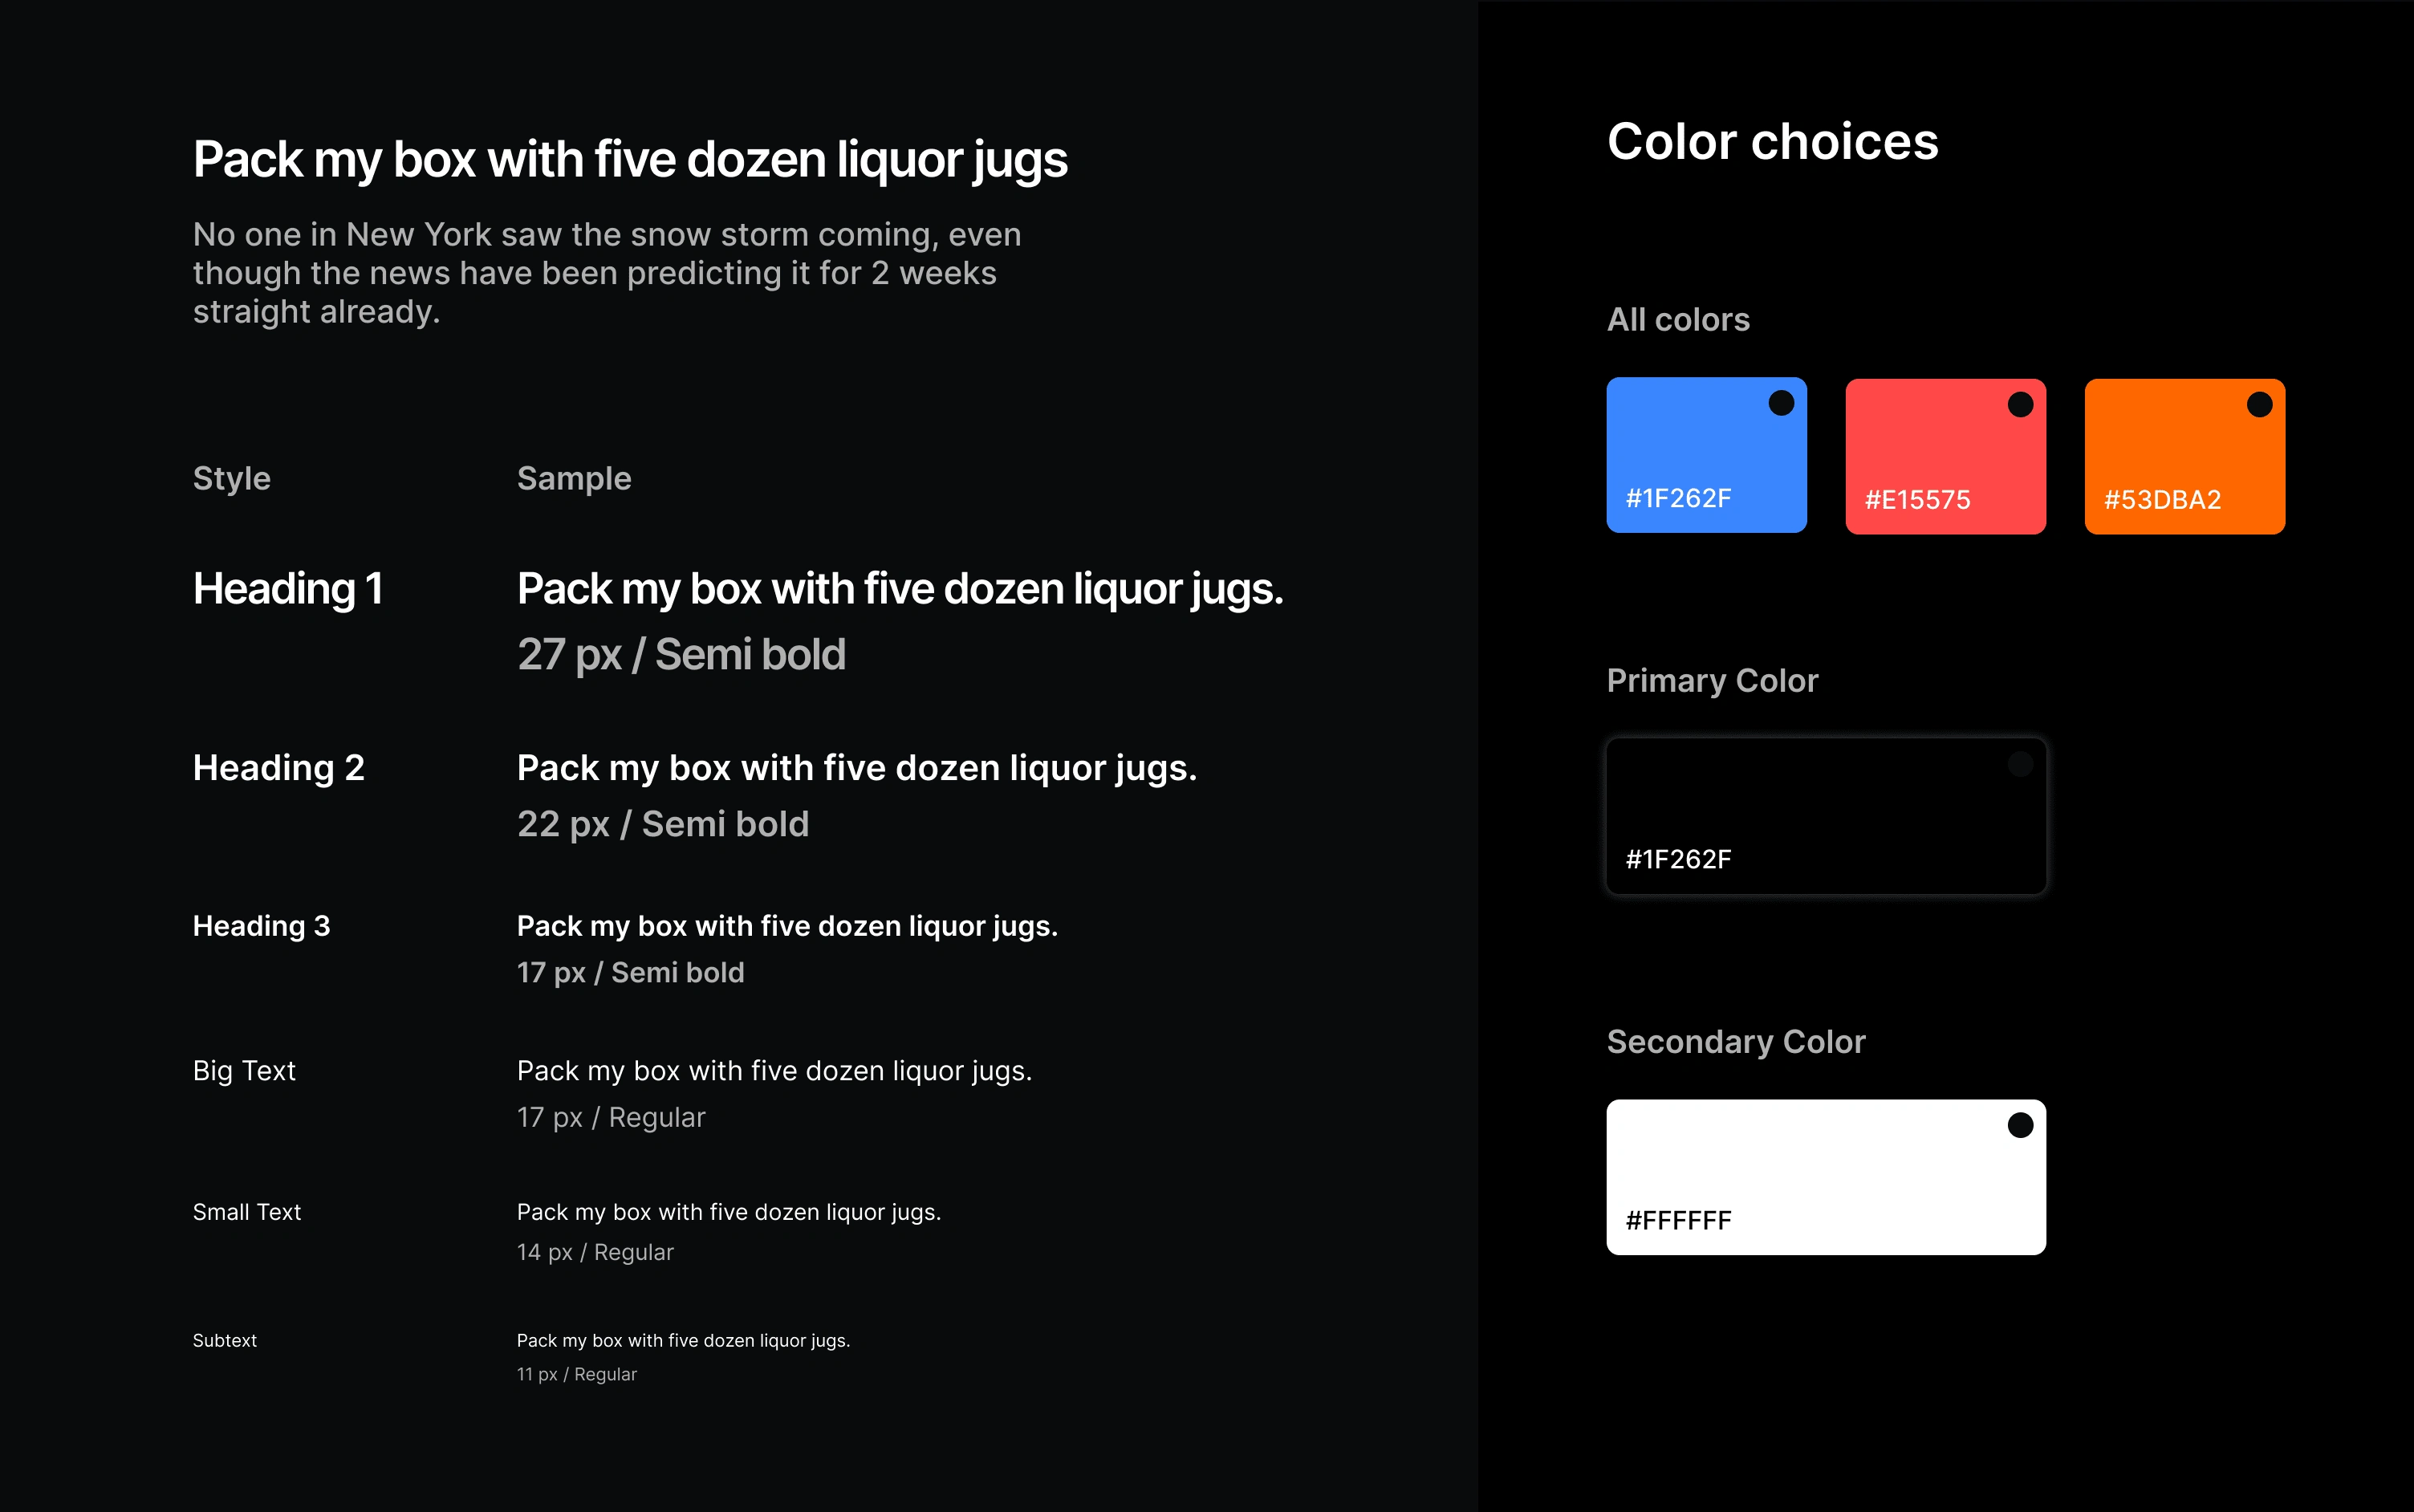Click the 'Heading 1' style label
Image resolution: width=2414 pixels, height=1512 pixels.
click(x=288, y=589)
